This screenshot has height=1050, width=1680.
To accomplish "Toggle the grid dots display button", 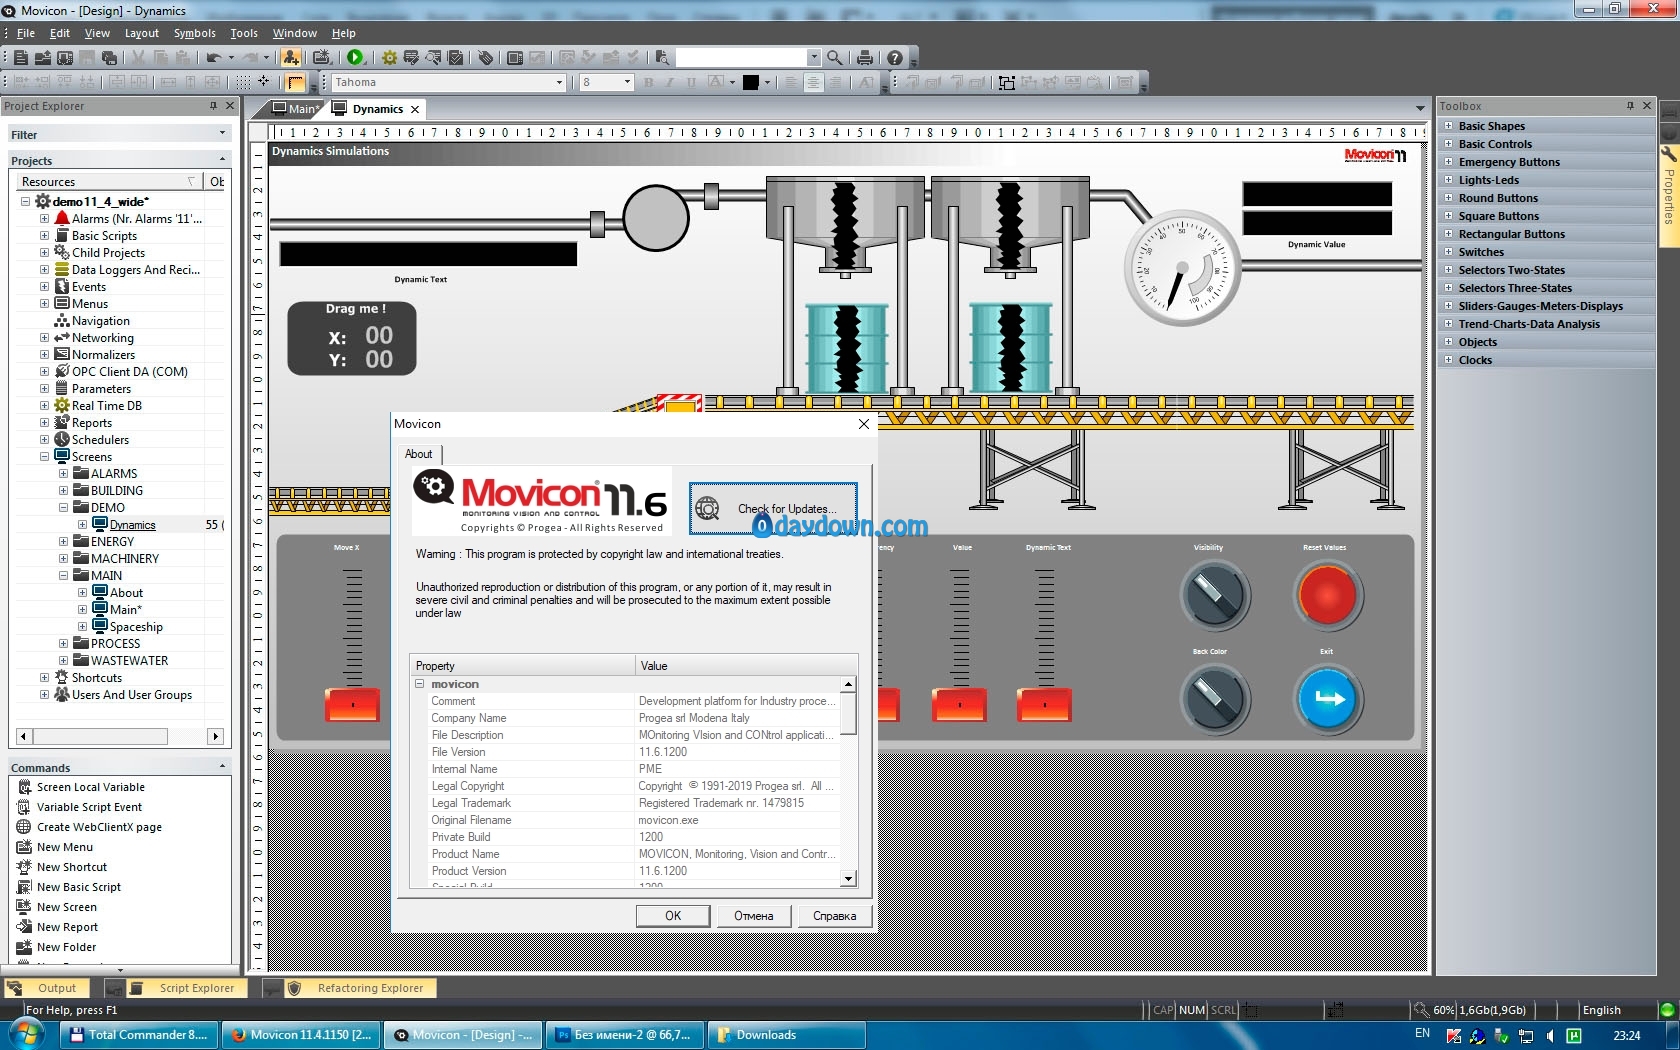I will 243,82.
